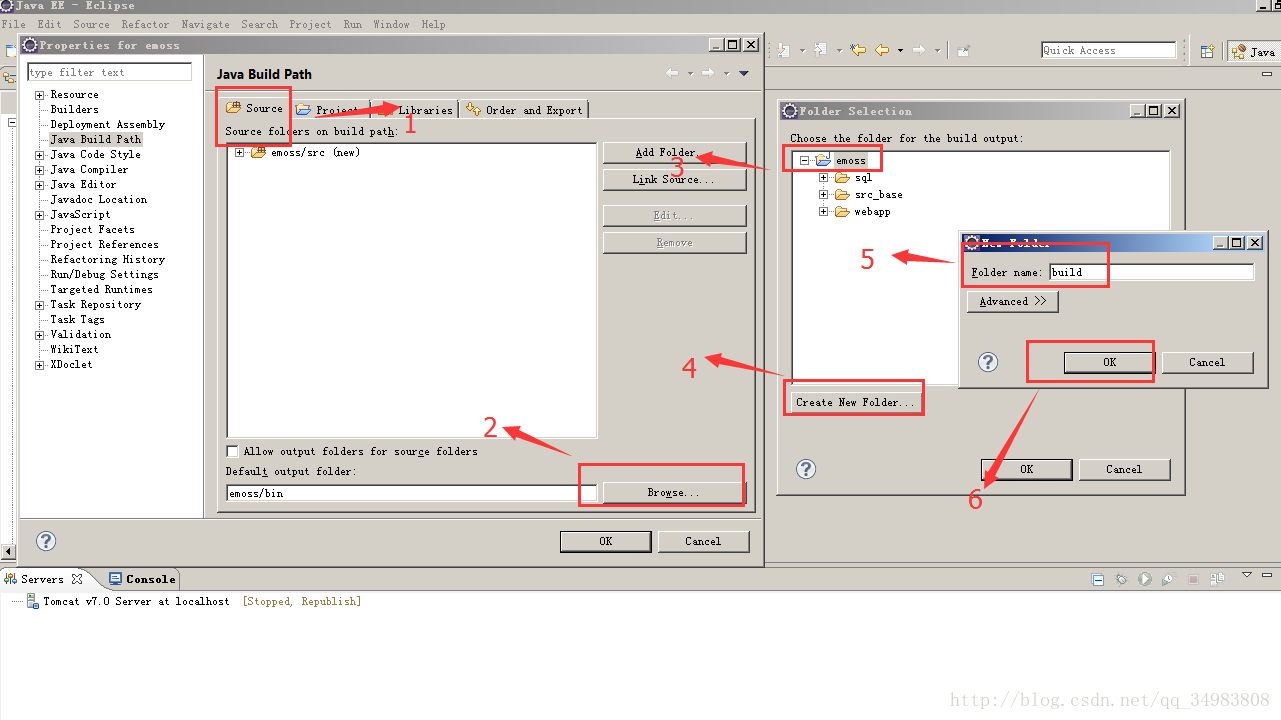1281x720 pixels.
Task: Open help in the New Folder dialog
Action: (x=988, y=362)
